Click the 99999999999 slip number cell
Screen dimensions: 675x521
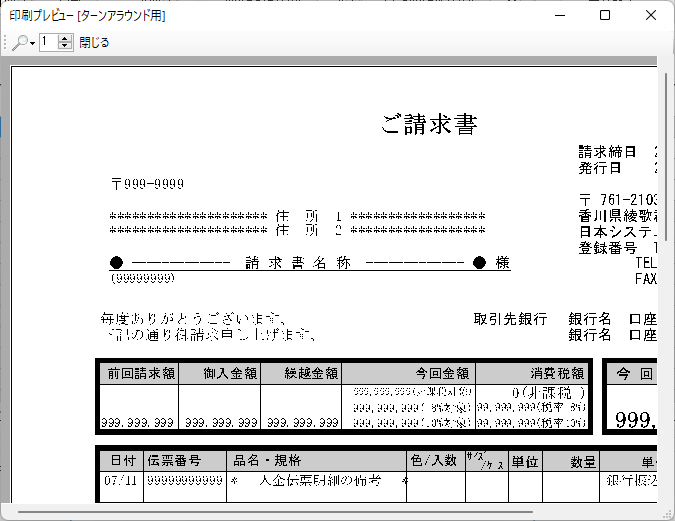click(185, 480)
